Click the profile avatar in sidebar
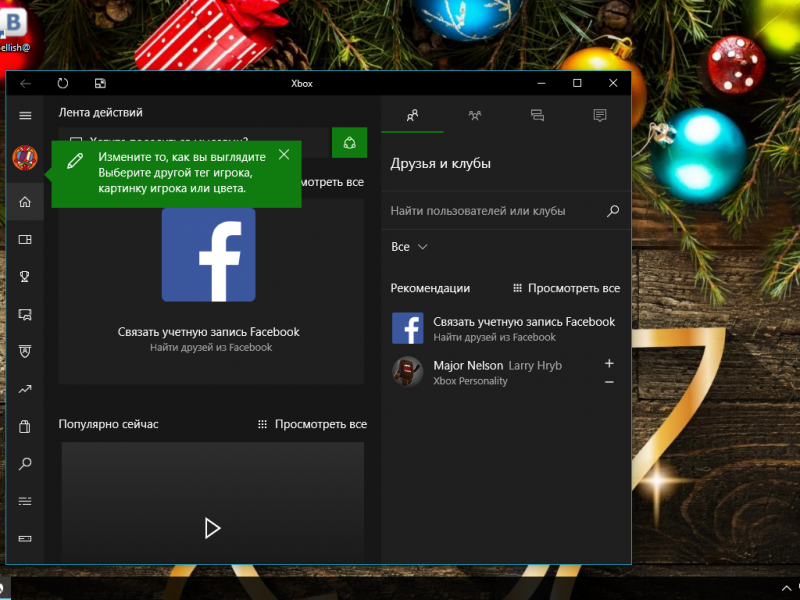The image size is (800, 600). 25,158
